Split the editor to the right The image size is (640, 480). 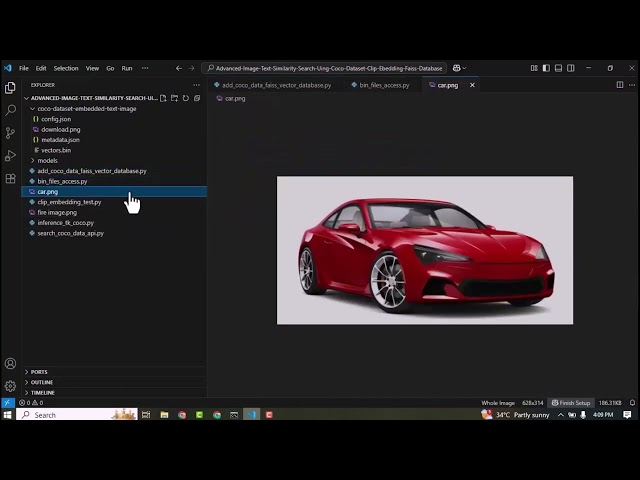pos(620,85)
